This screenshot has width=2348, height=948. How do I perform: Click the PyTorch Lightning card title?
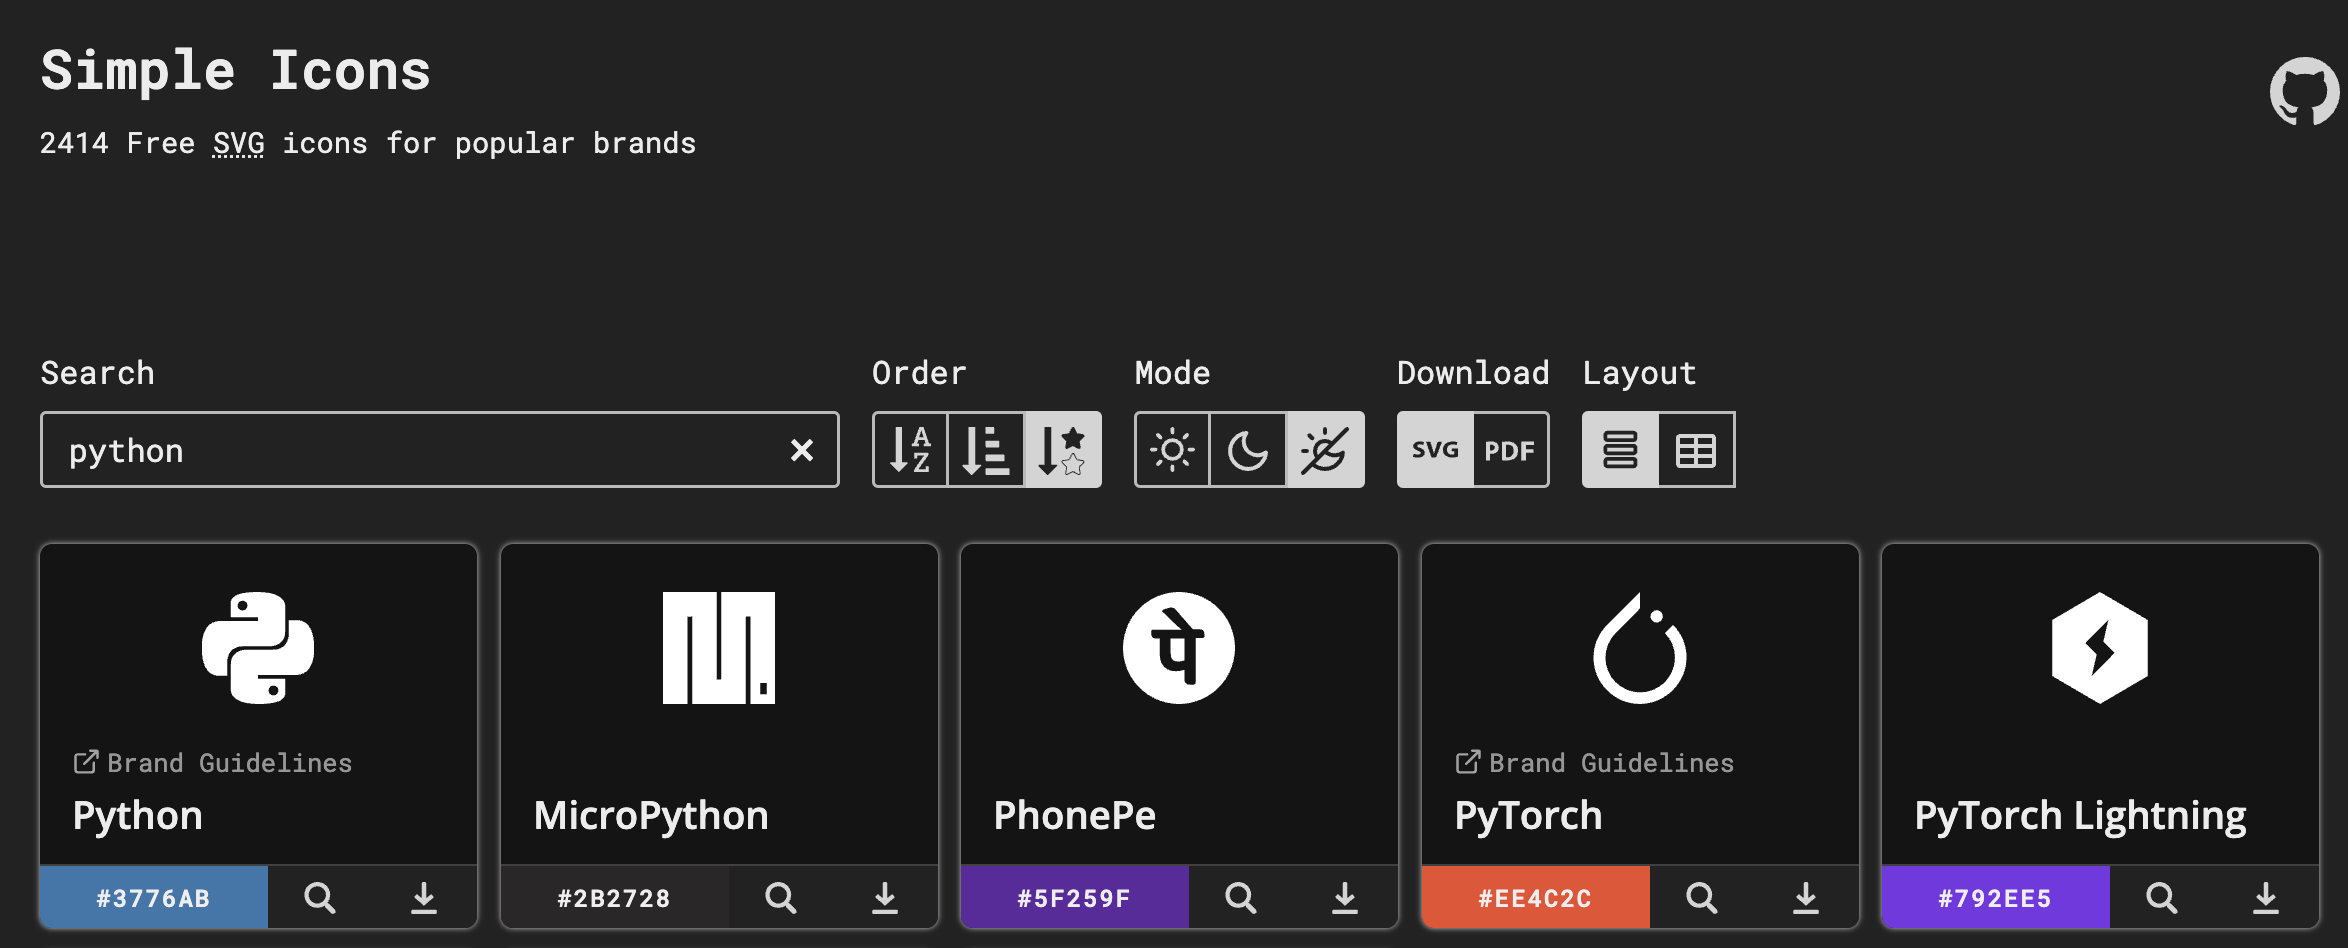click(2080, 816)
